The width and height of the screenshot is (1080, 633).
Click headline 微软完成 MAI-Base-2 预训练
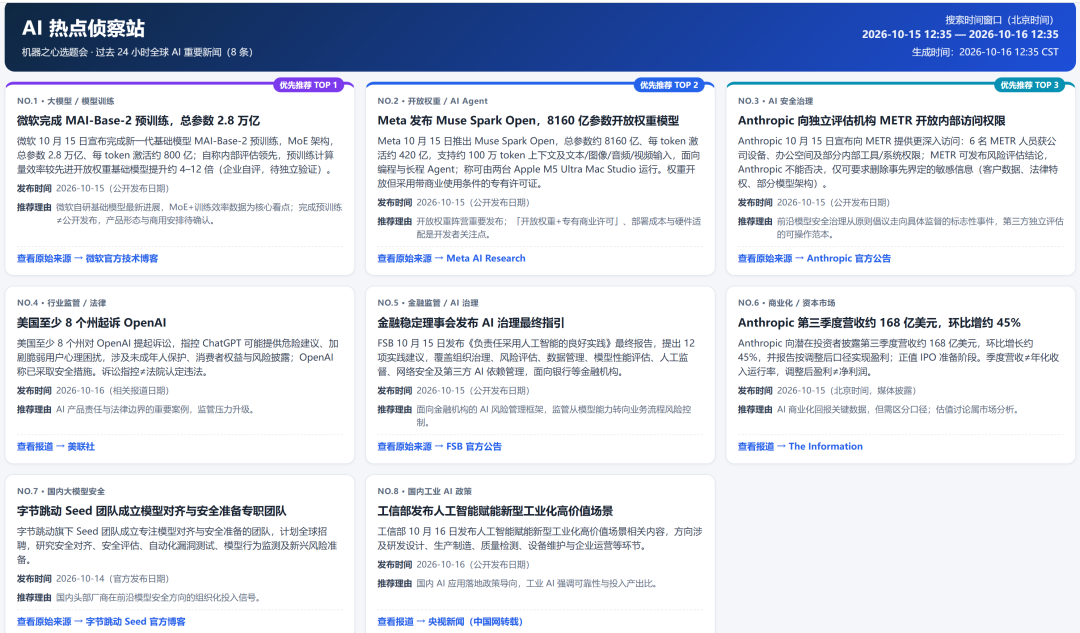(x=138, y=121)
